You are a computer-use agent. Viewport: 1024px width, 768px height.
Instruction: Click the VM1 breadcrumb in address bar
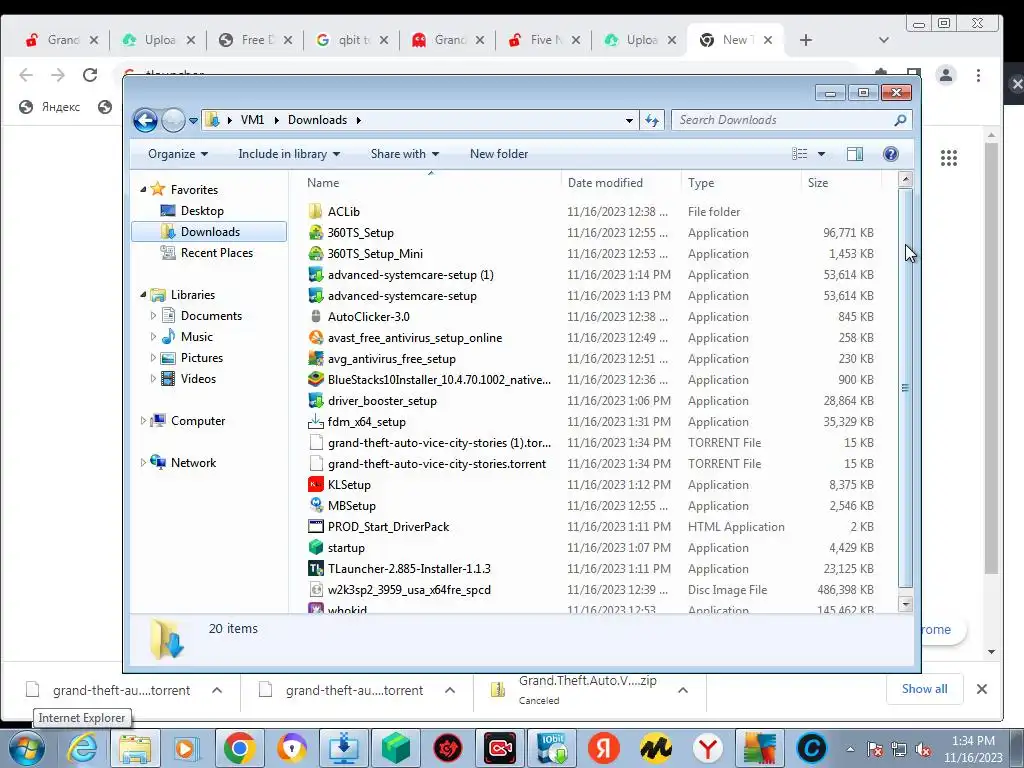pyautogui.click(x=253, y=120)
